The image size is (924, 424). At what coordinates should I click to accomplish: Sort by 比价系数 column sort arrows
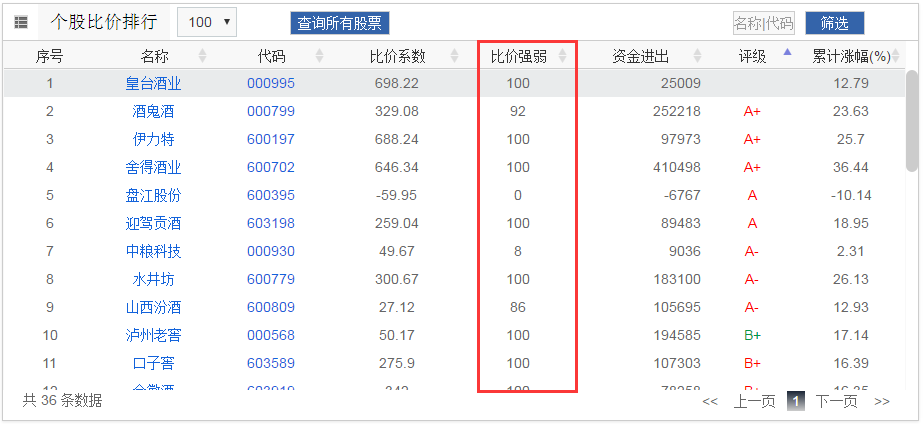(x=454, y=56)
